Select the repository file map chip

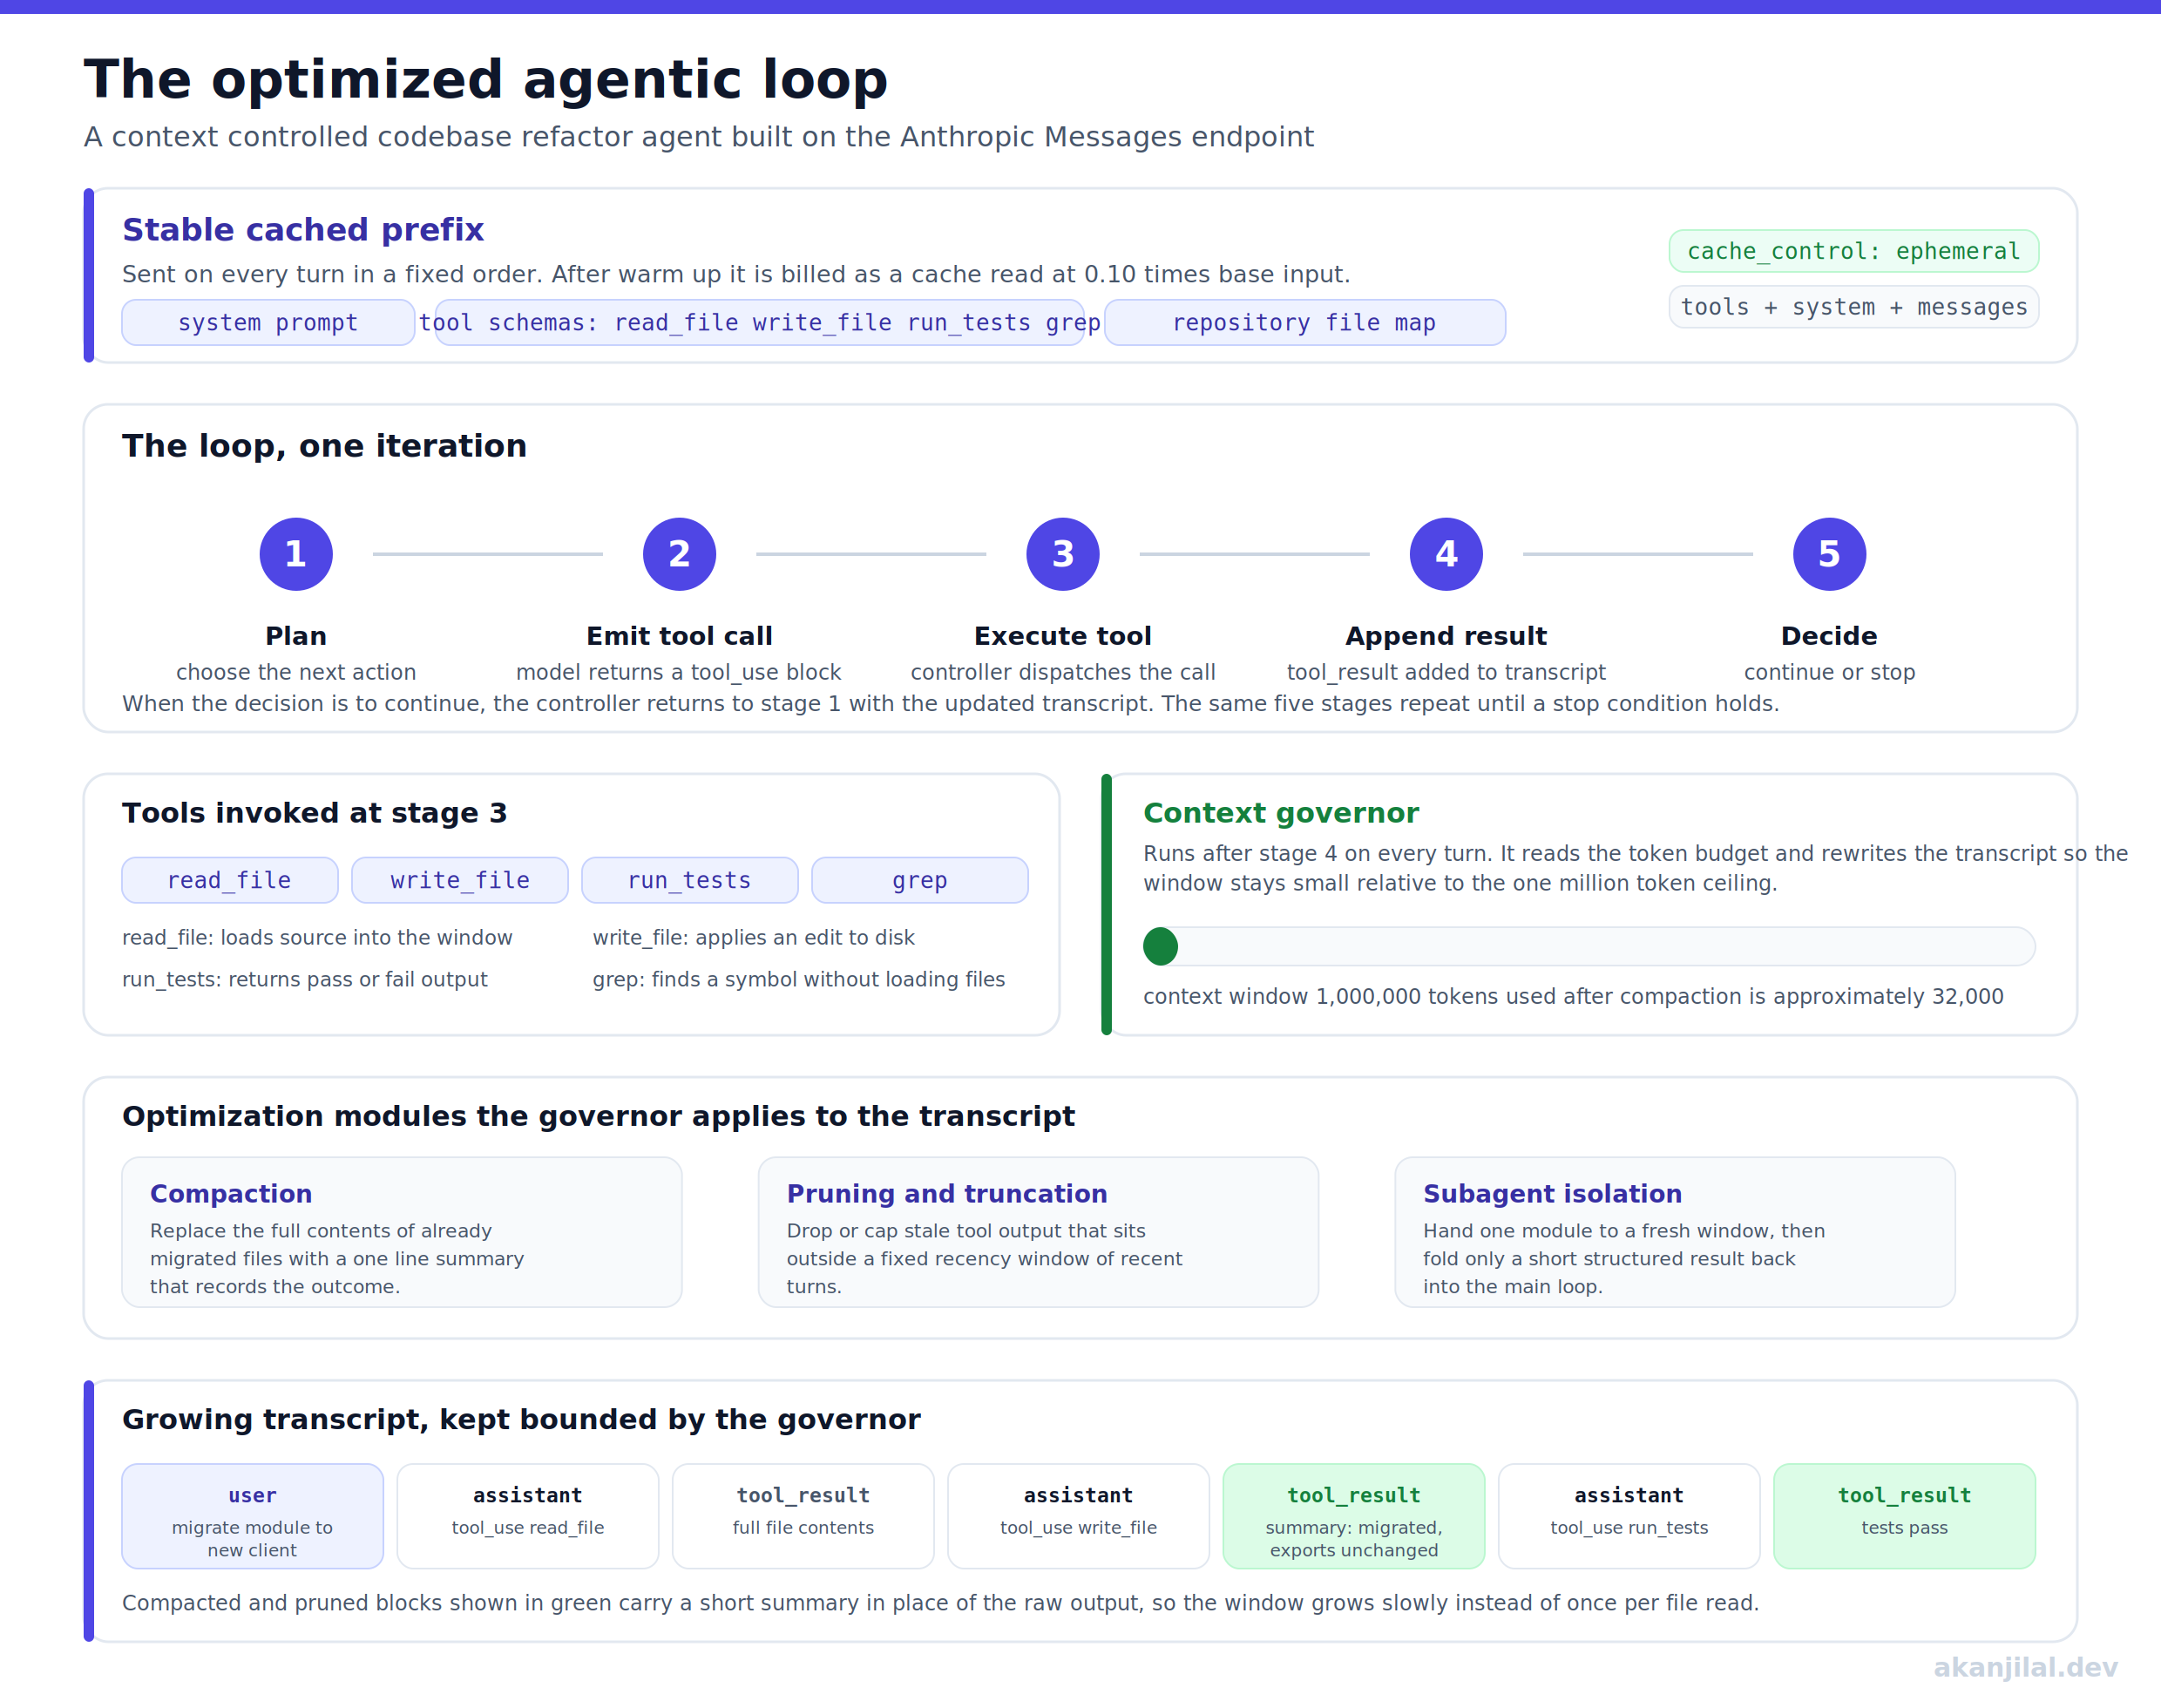coord(1305,322)
